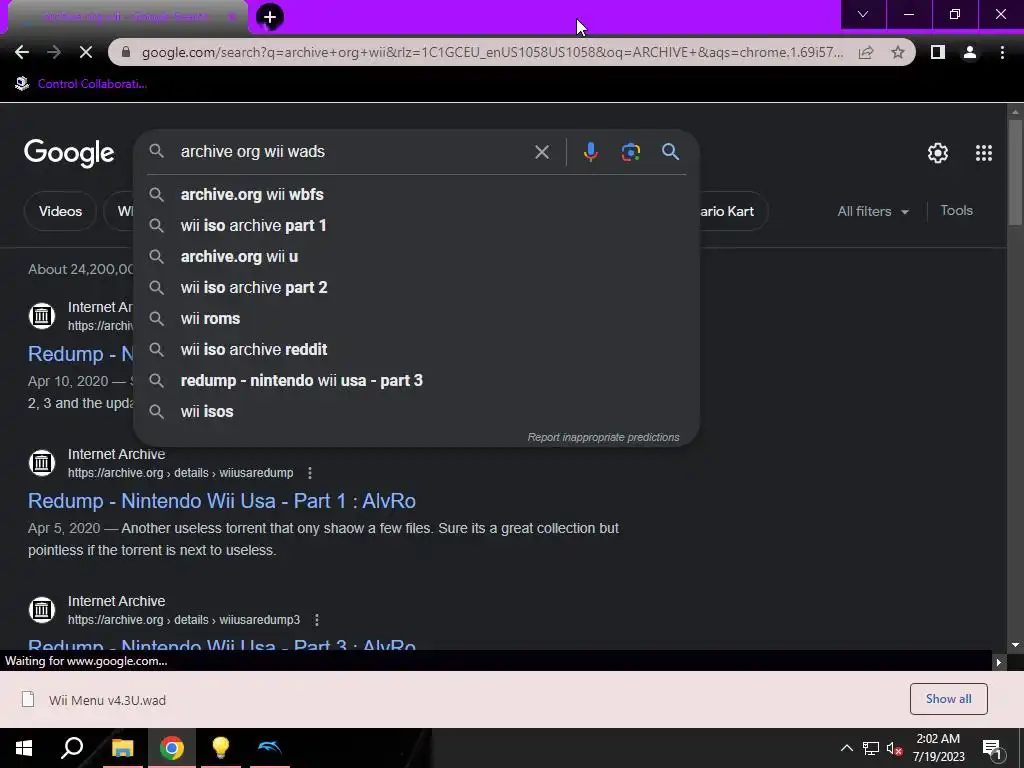
Task: Open Windows taskbar search
Action: 72,748
